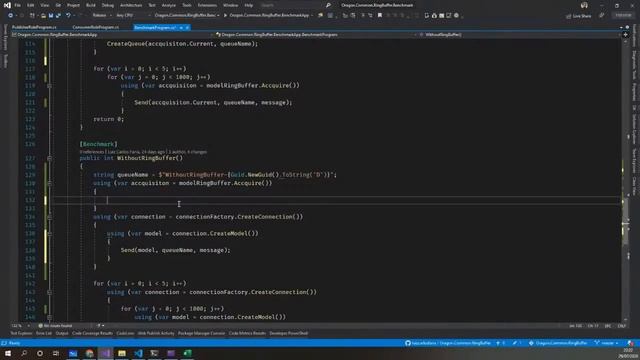Click the git master branch indicator
The image size is (640, 360).
(x=606, y=343)
